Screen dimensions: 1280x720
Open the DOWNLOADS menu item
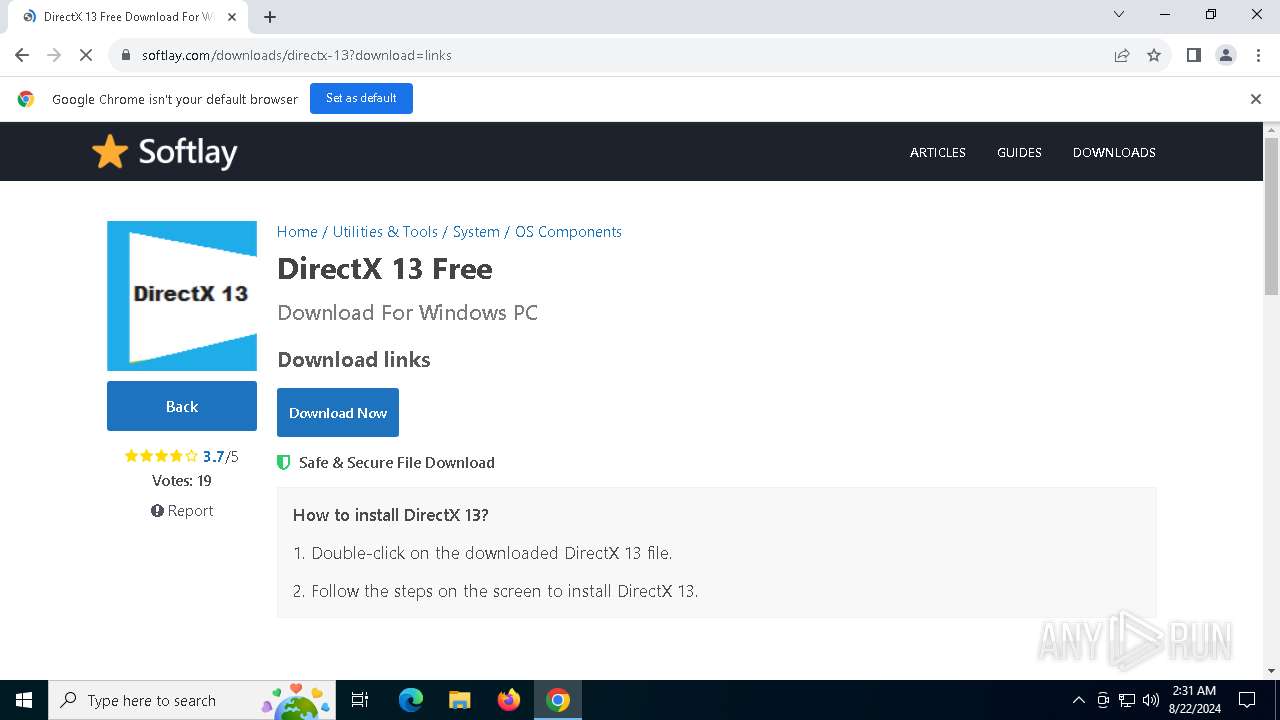click(1114, 152)
